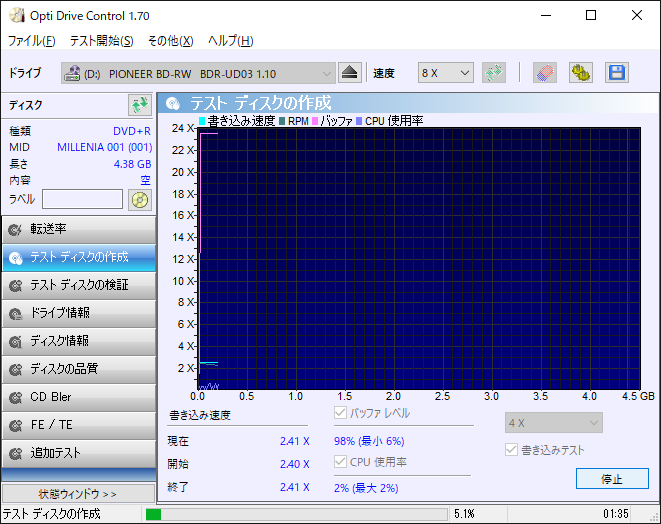
Task: Toggle the CPU 使用率 checkbox
Action: pyautogui.click(x=340, y=461)
